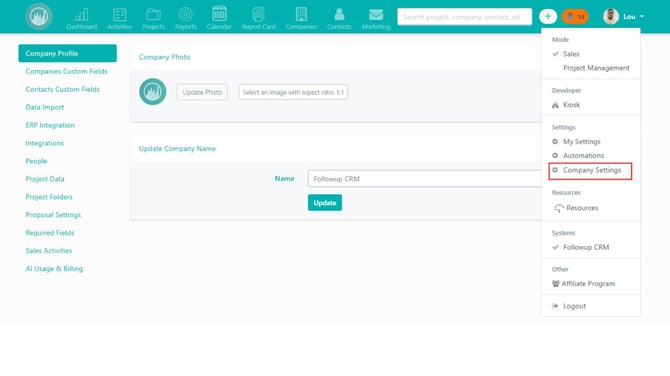Select Sales mode in menu
This screenshot has height=376, width=670.
coord(571,54)
